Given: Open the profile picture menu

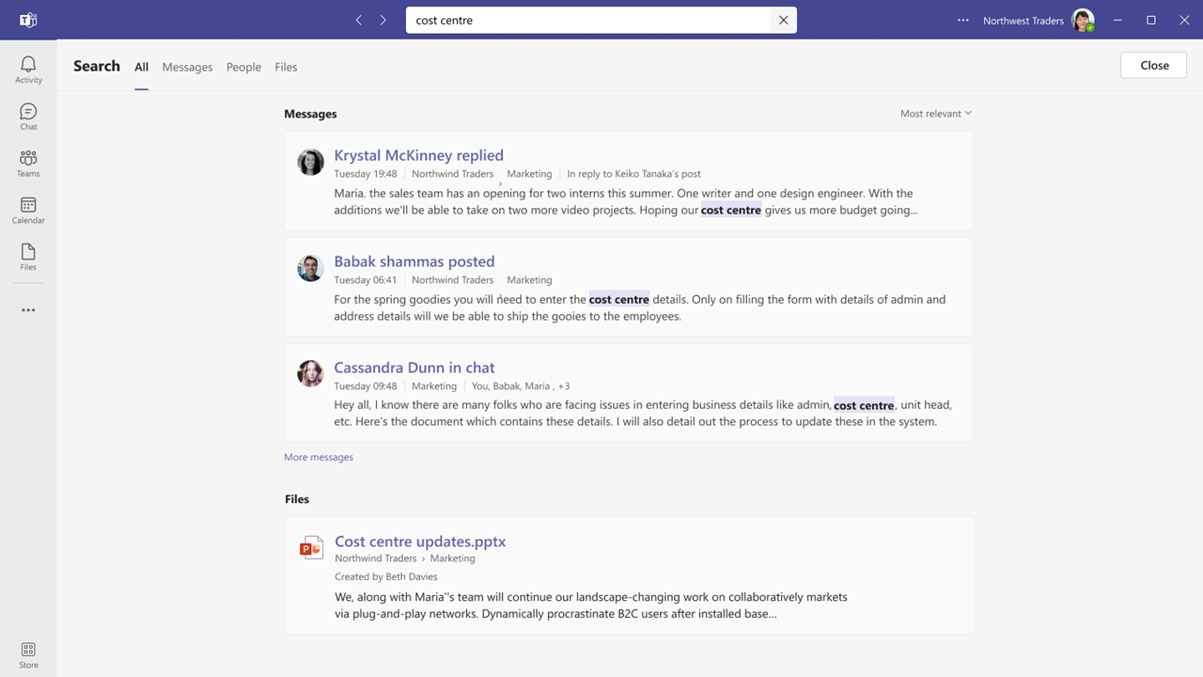Looking at the screenshot, I should (x=1082, y=20).
